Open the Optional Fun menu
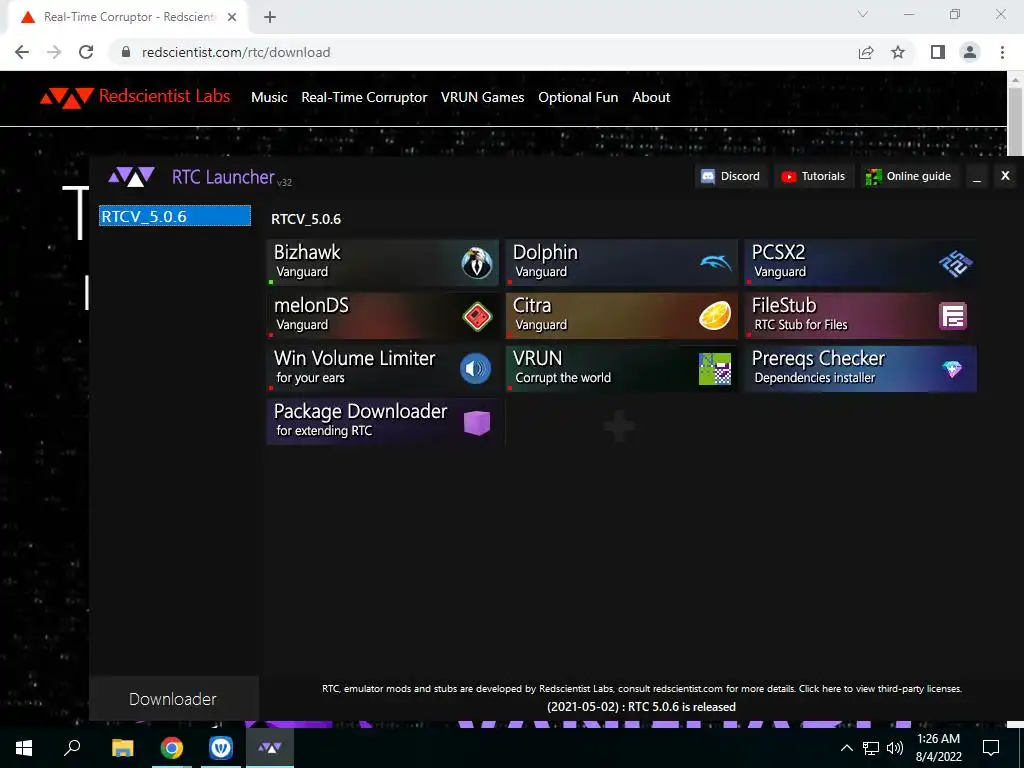The width and height of the screenshot is (1024, 768). [x=578, y=97]
